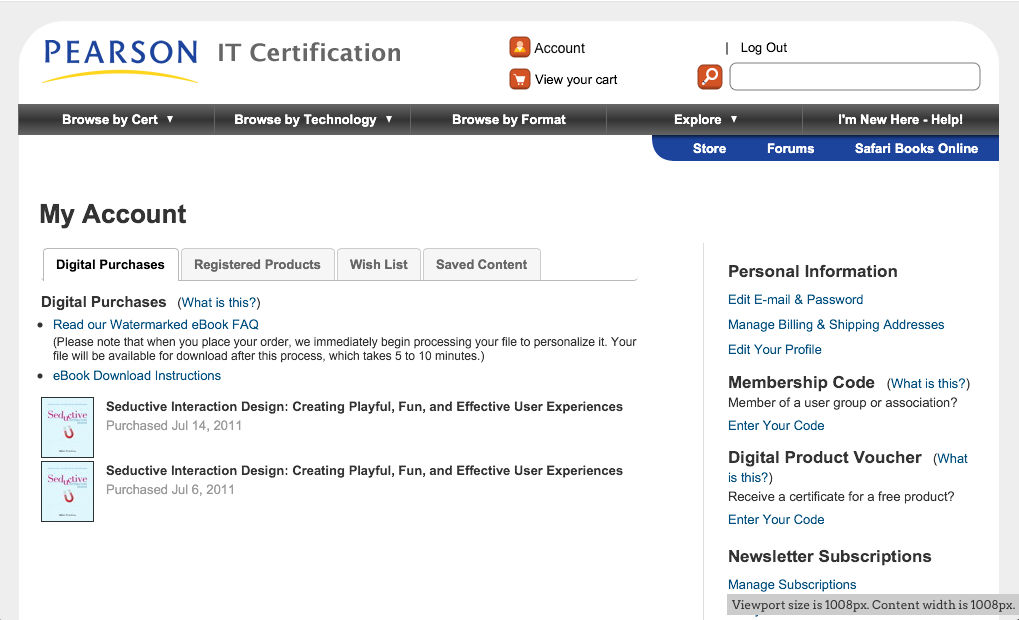Click the orange shopping cart icon
The image size is (1019, 620).
click(519, 79)
